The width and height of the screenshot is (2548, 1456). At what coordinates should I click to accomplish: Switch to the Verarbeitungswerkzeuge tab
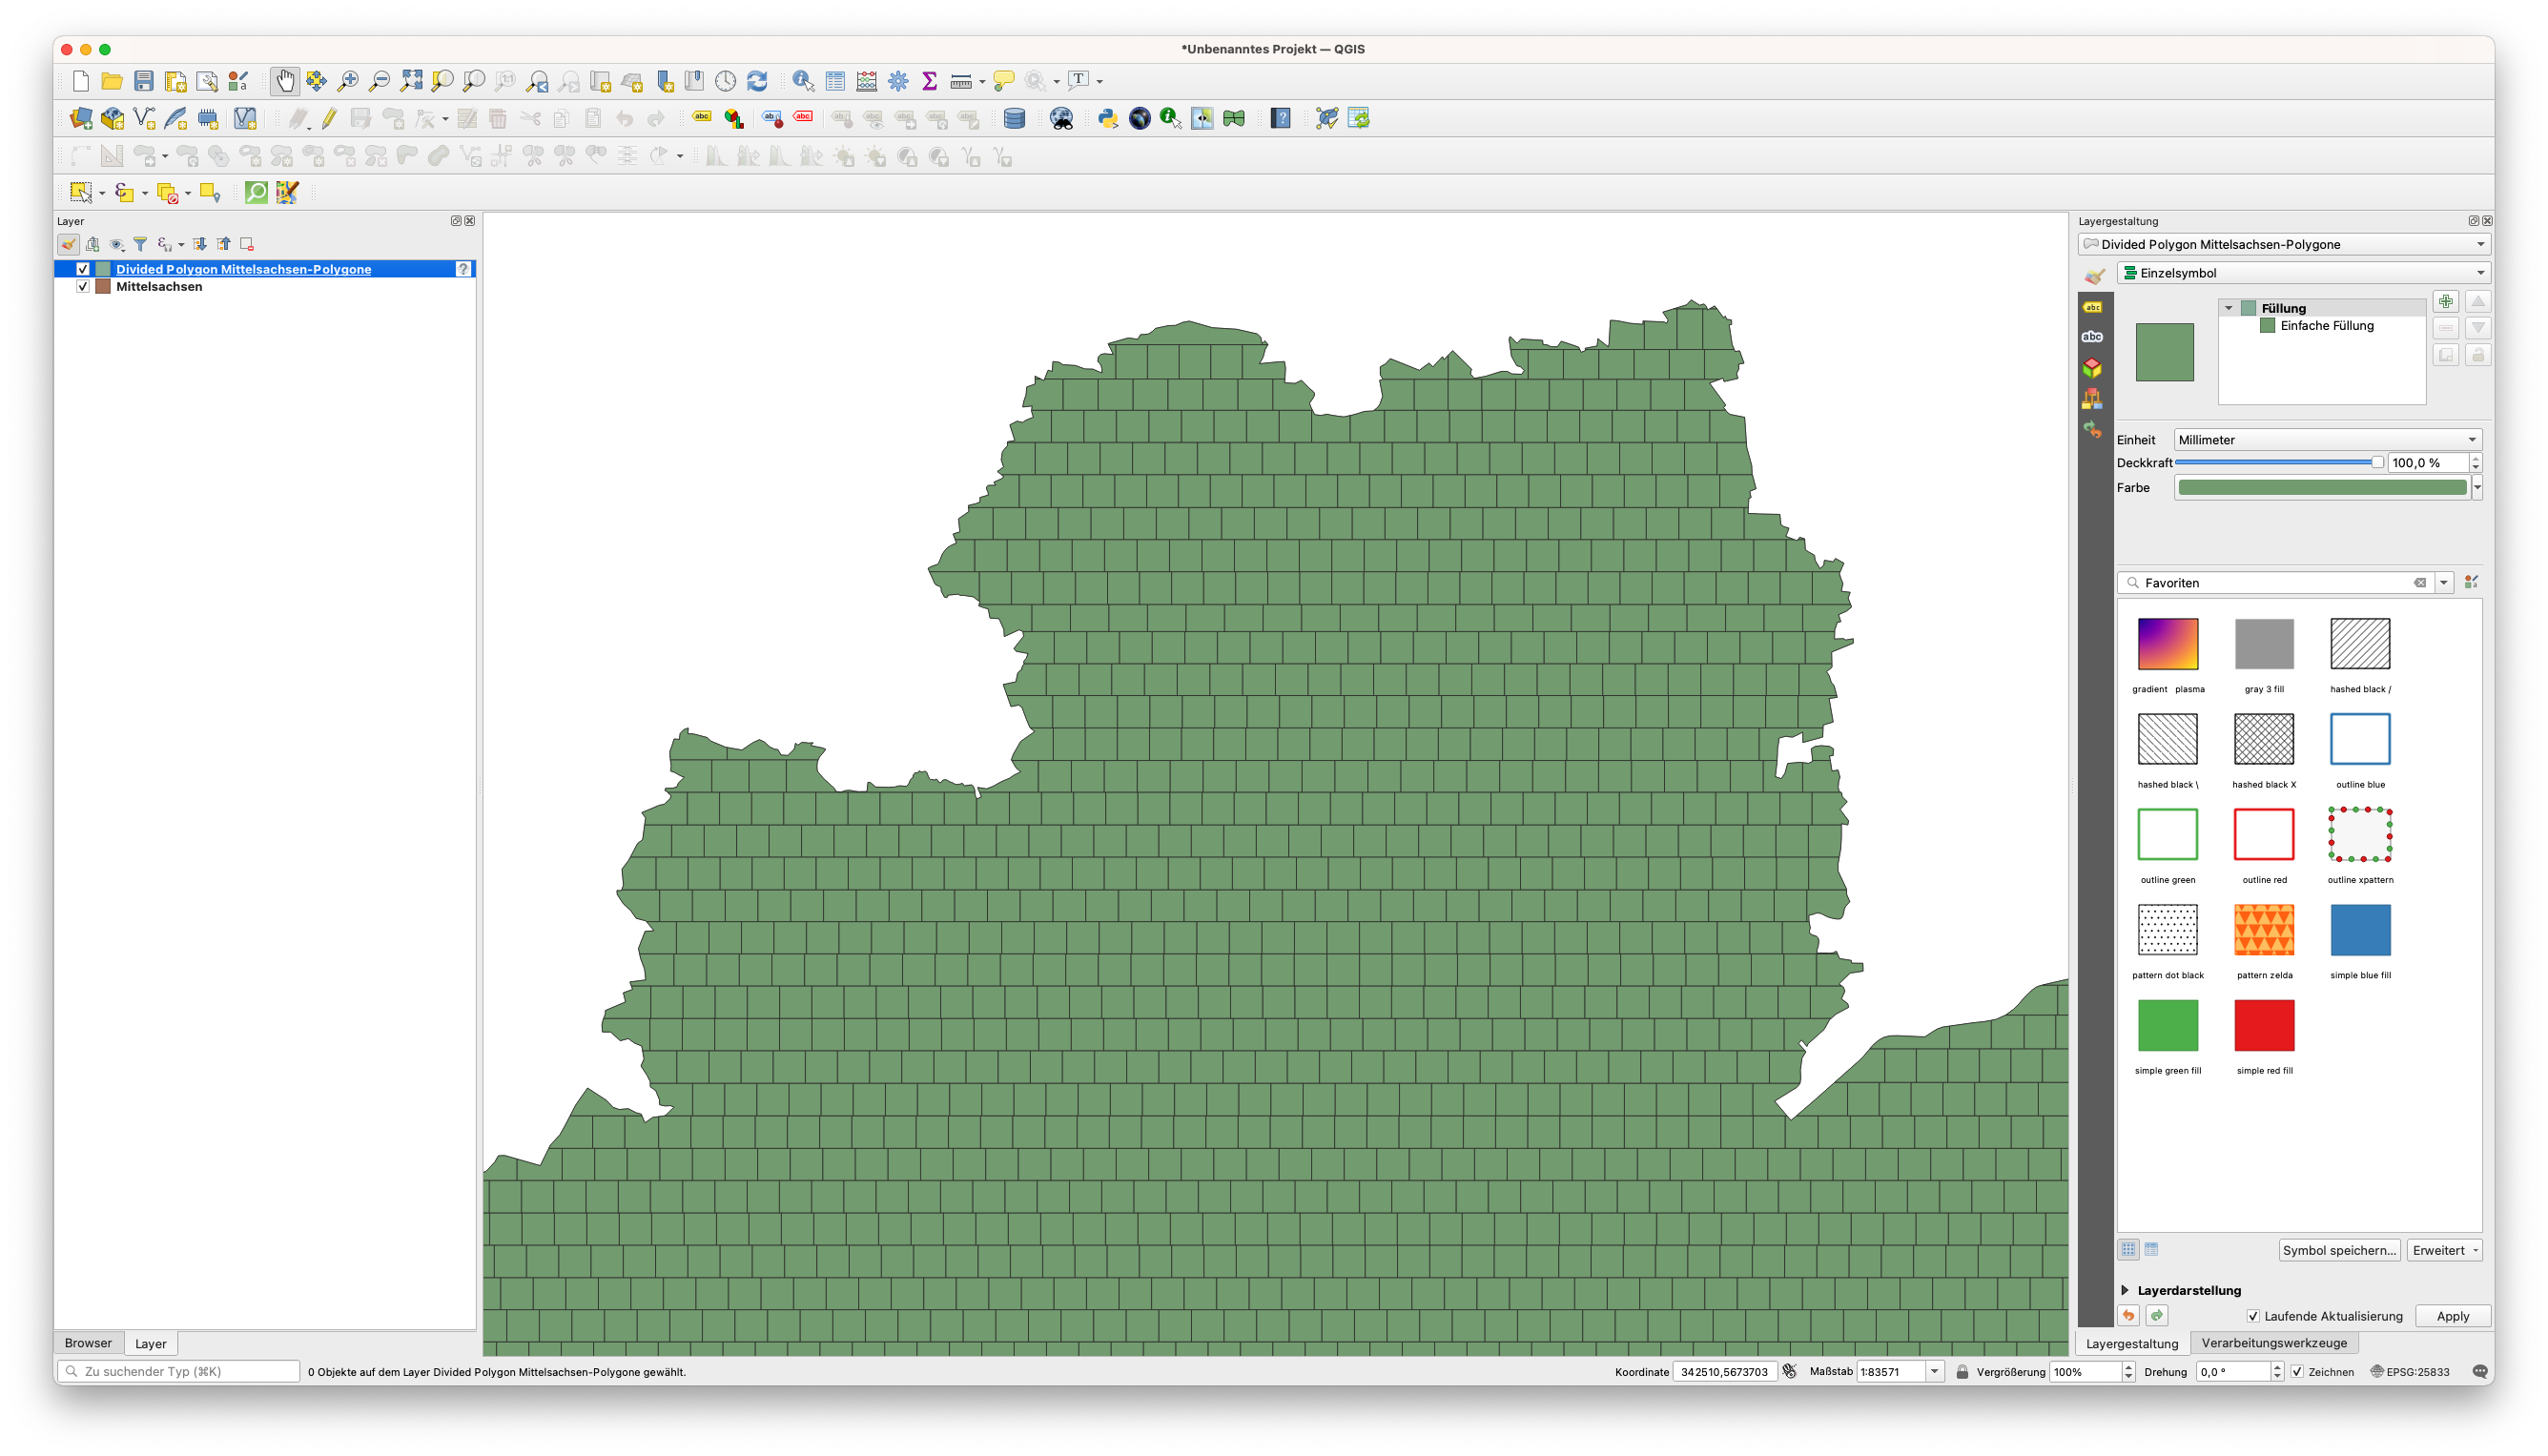click(2274, 1343)
